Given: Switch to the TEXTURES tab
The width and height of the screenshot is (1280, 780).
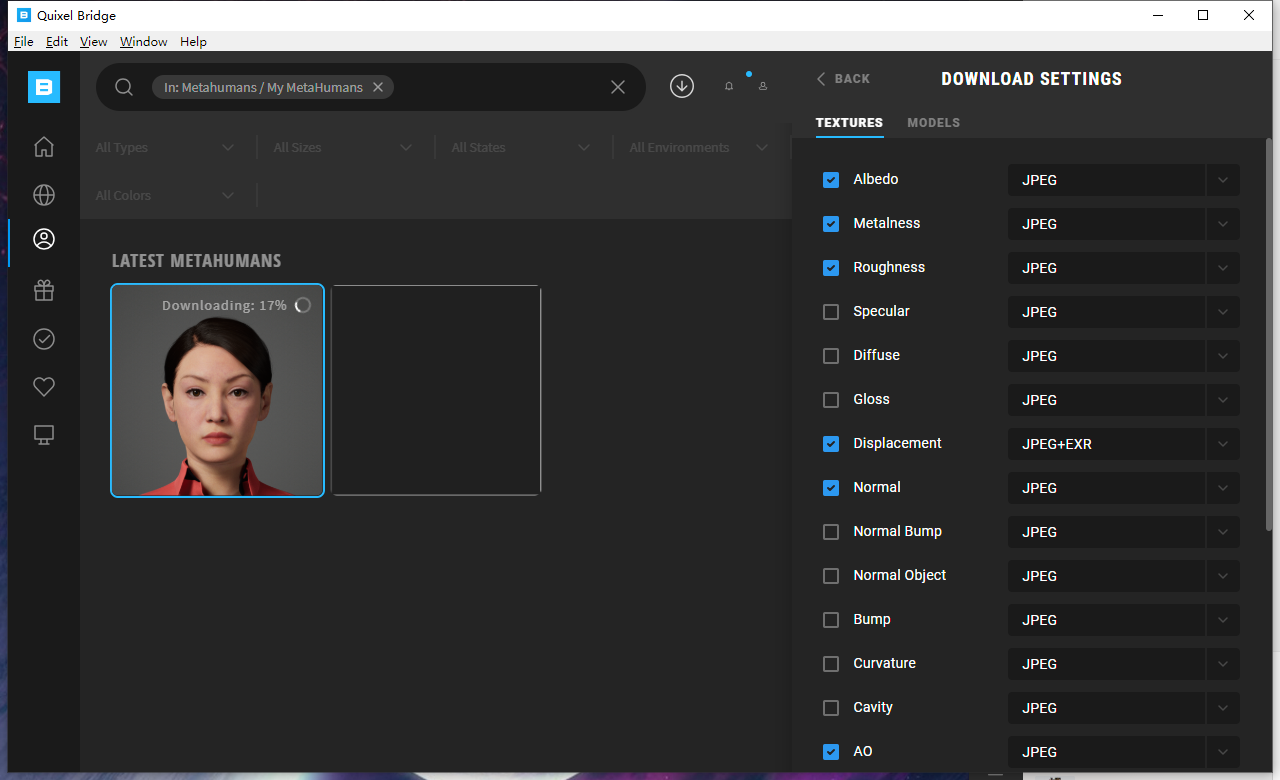Looking at the screenshot, I should [x=849, y=123].
